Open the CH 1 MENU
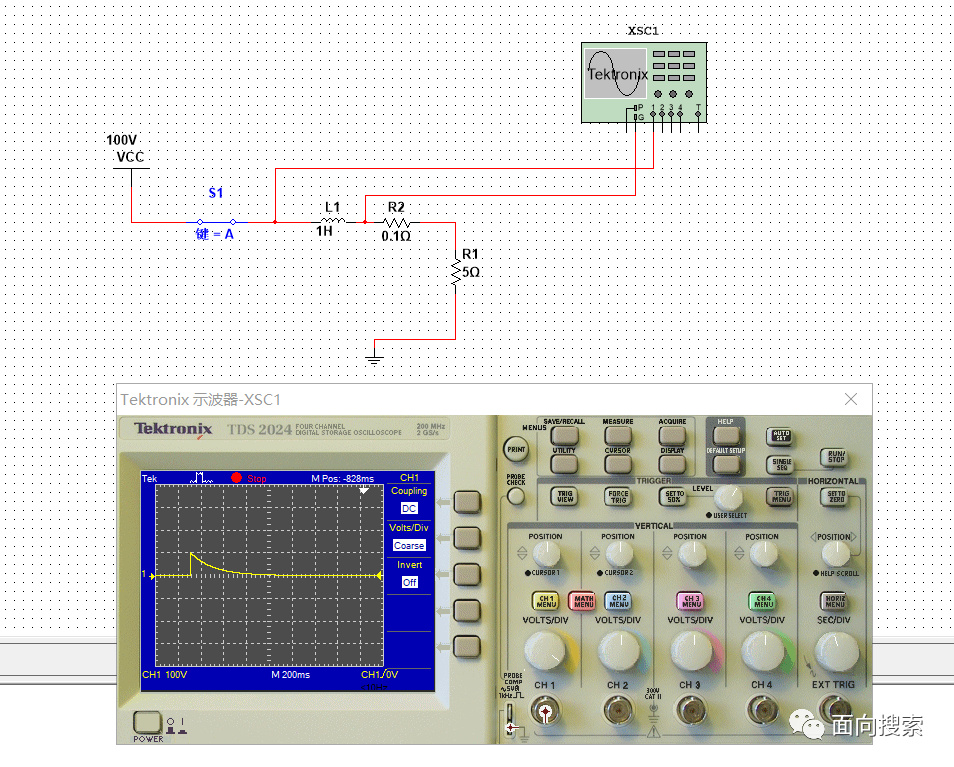The width and height of the screenshot is (954, 767). (x=546, y=601)
